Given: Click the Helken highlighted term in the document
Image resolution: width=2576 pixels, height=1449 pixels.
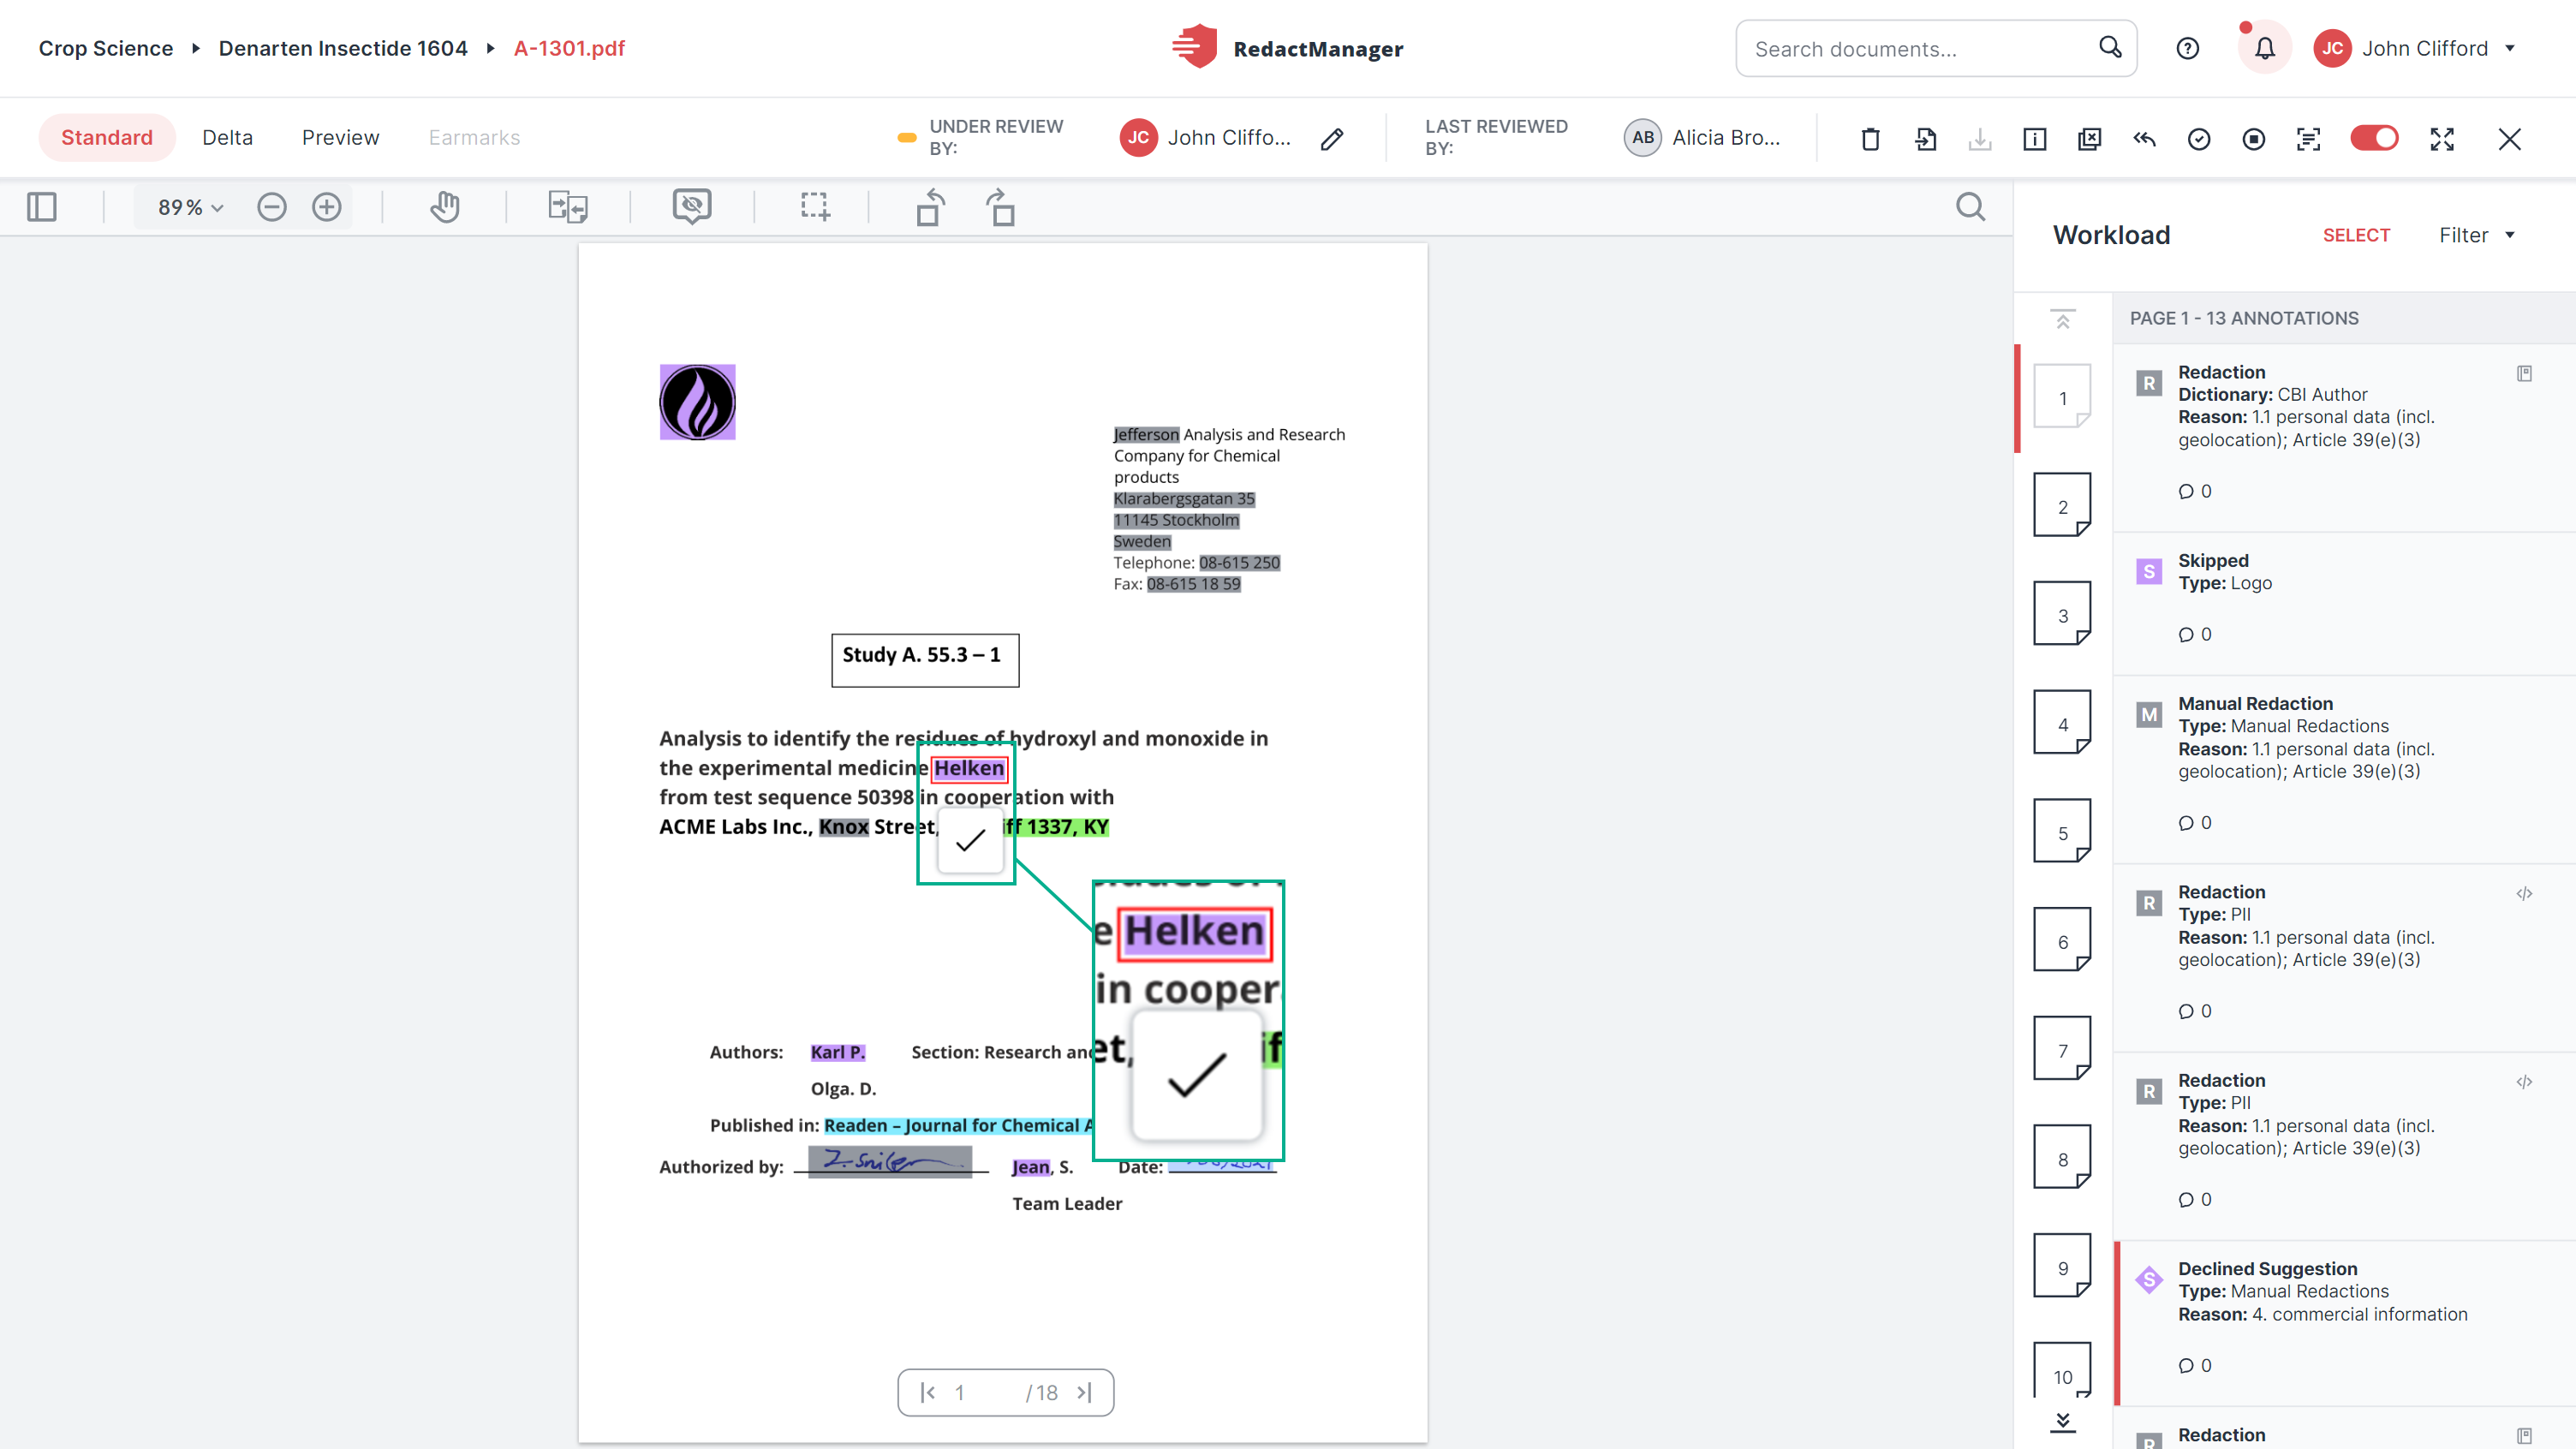Looking at the screenshot, I should click(x=968, y=768).
